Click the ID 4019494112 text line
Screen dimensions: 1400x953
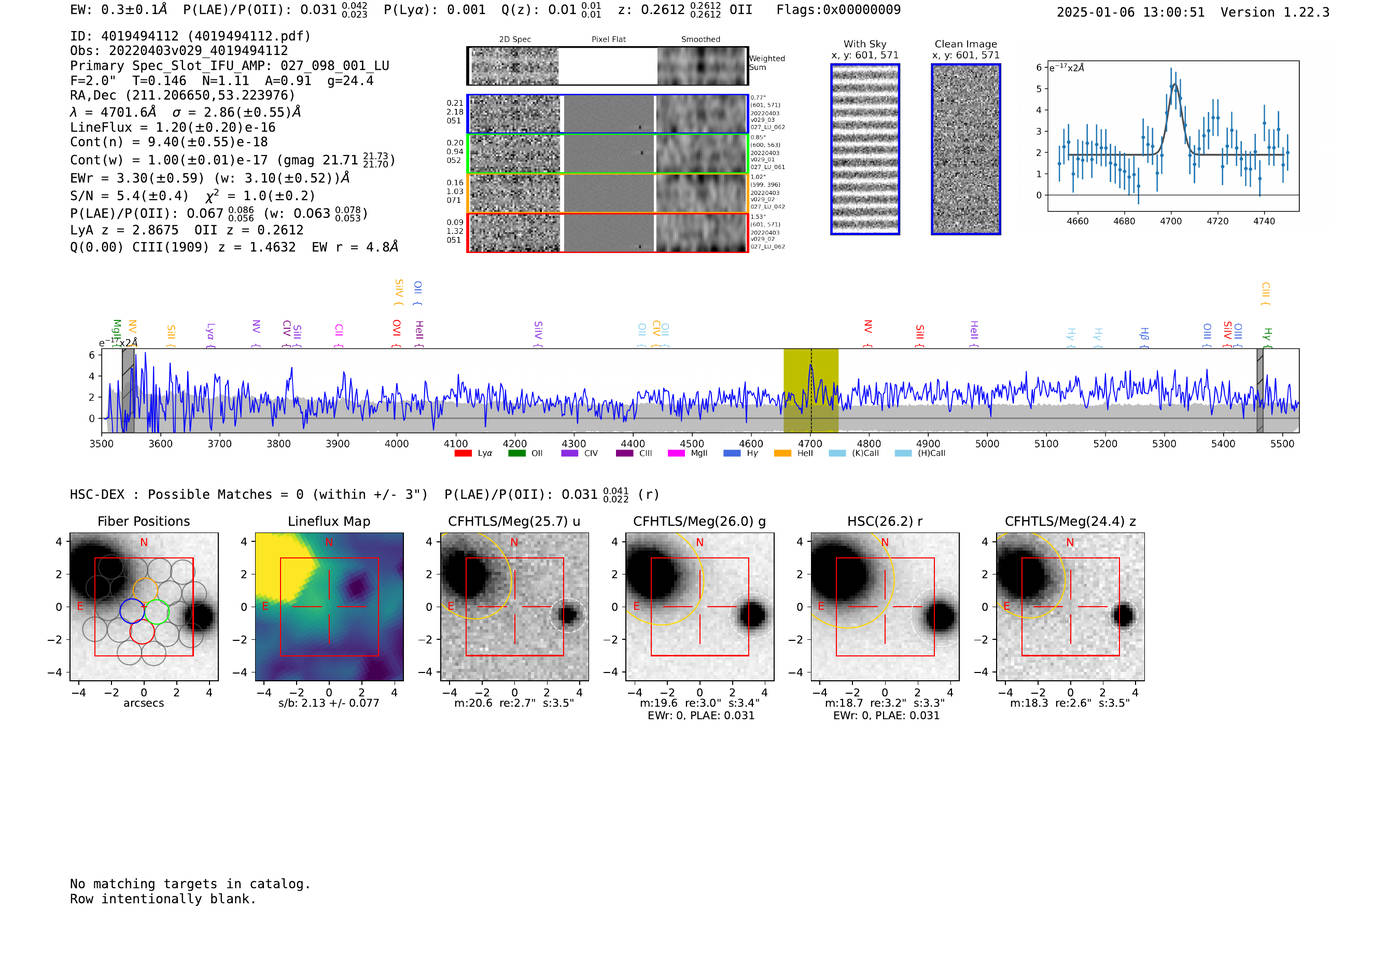190,36
